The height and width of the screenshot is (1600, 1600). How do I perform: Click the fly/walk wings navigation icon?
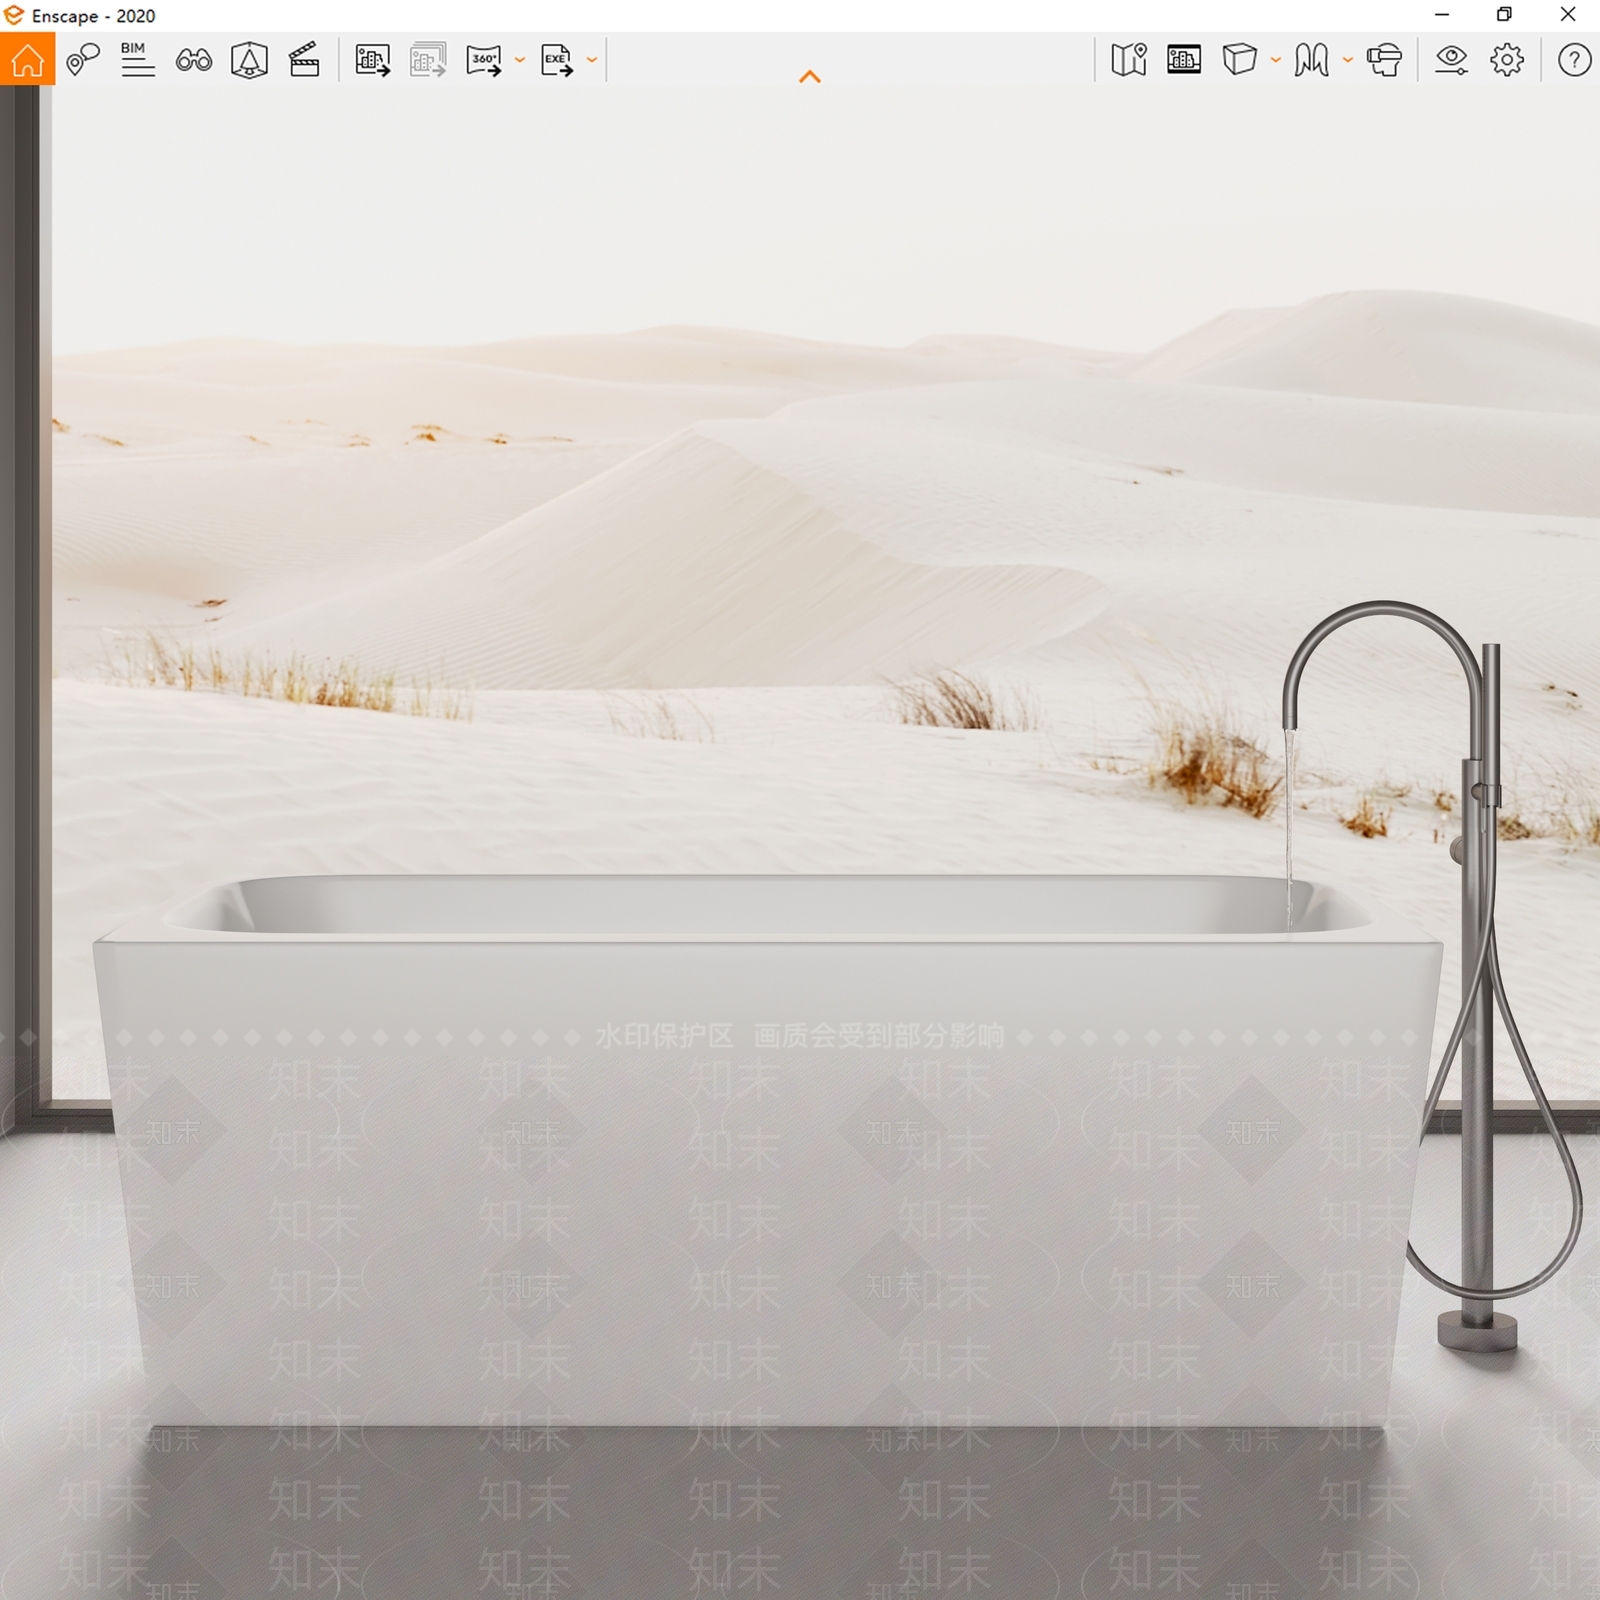[x=1311, y=60]
